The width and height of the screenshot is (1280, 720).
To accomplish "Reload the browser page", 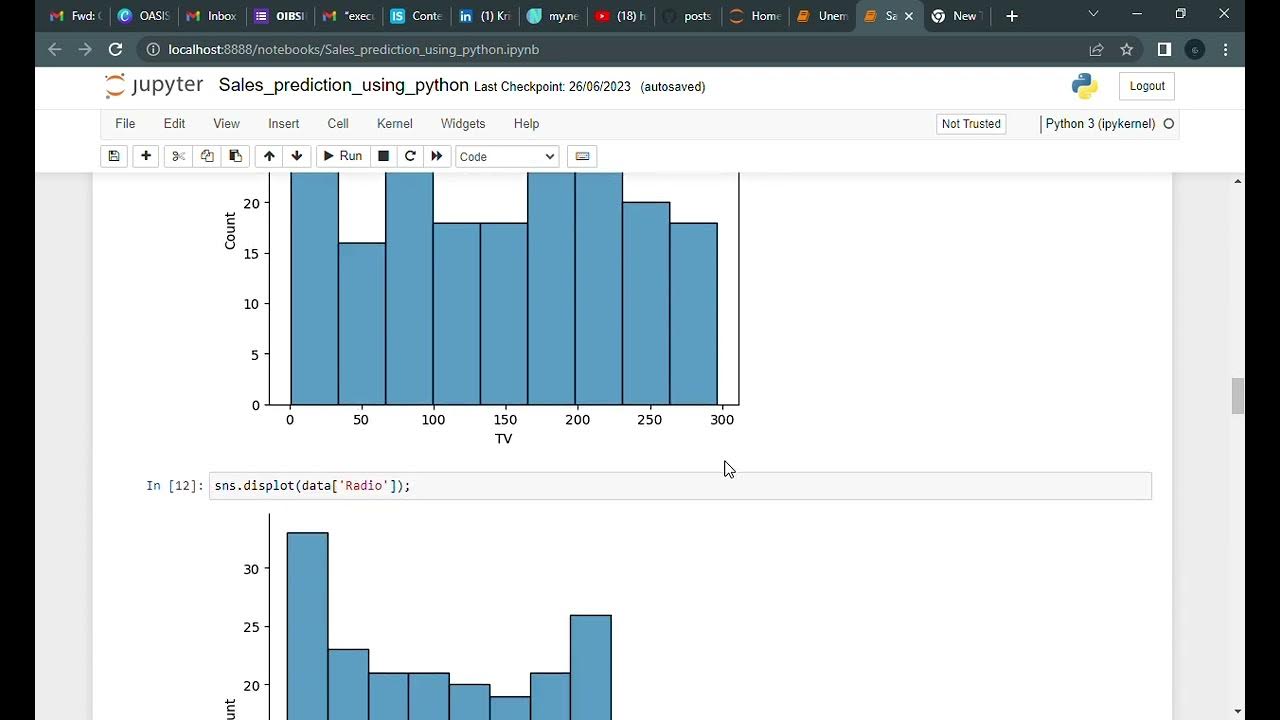I will (115, 49).
